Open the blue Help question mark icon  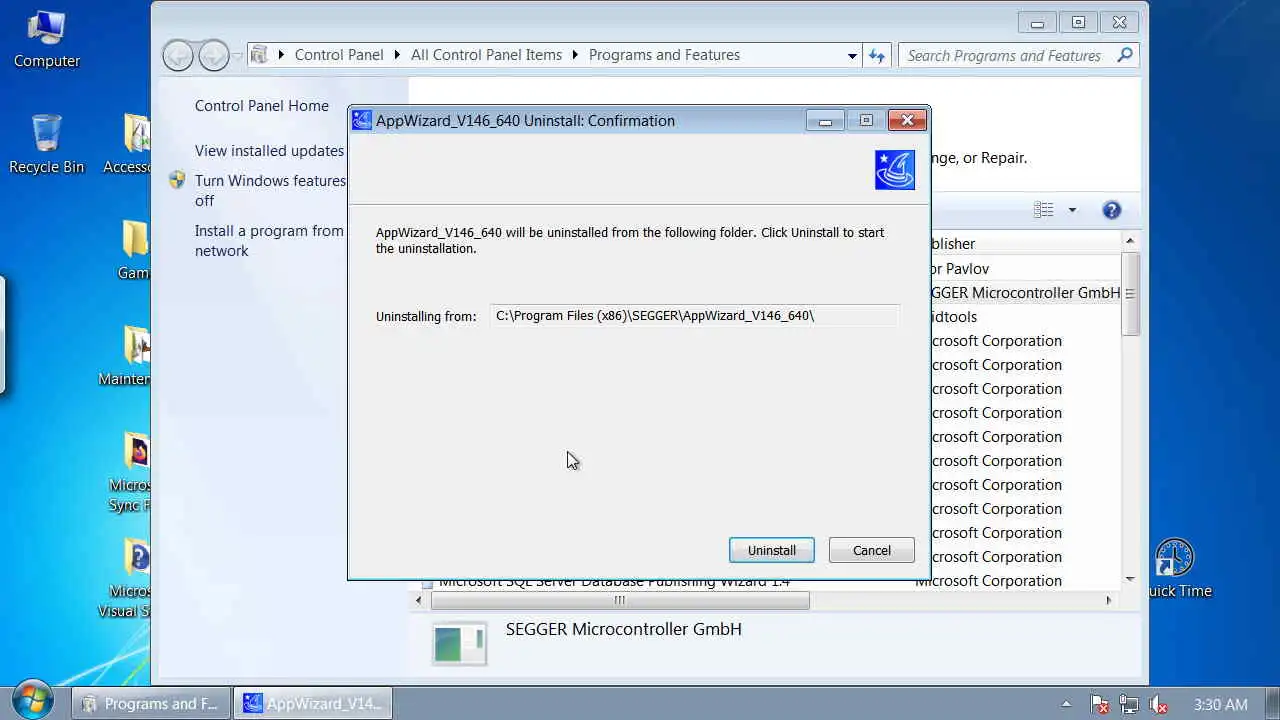point(1111,210)
